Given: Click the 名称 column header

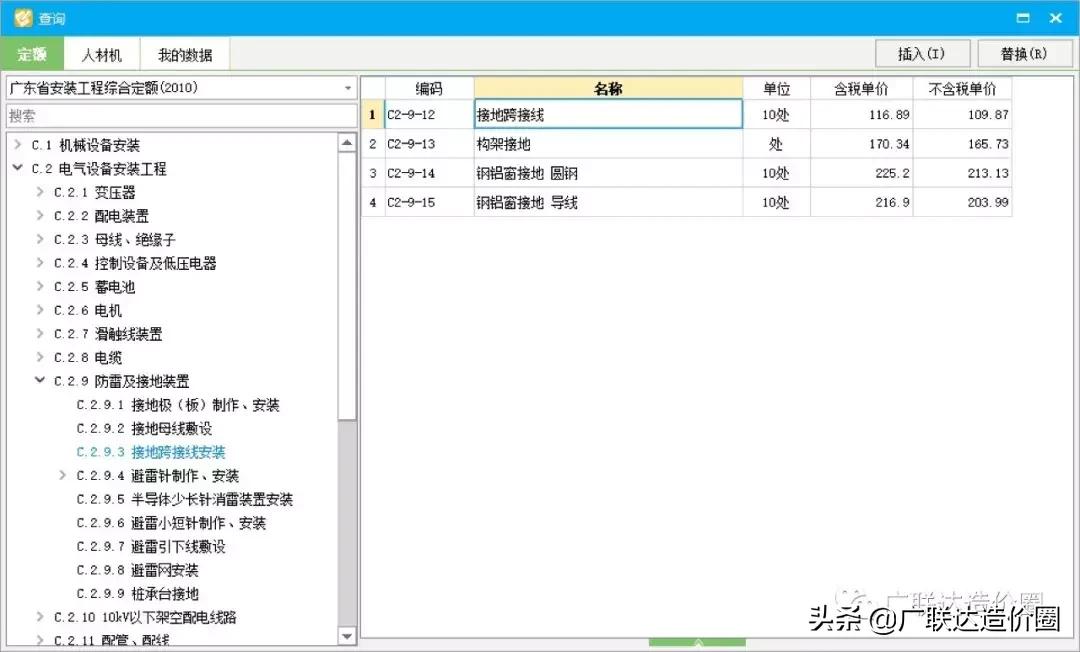Looking at the screenshot, I should tap(608, 88).
